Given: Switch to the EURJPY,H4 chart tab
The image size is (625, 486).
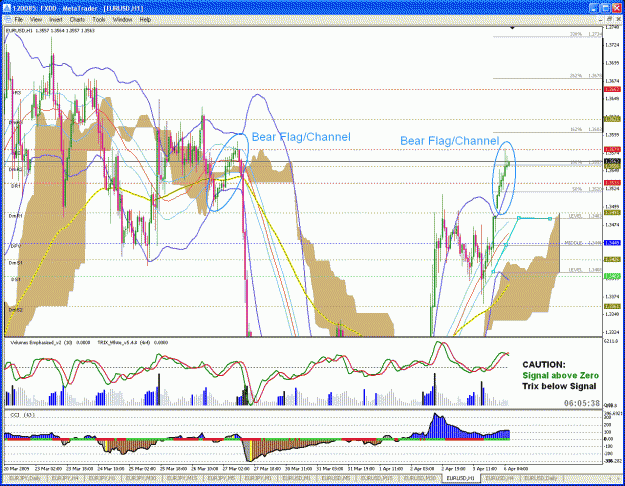Looking at the screenshot, I should click(x=65, y=478).
